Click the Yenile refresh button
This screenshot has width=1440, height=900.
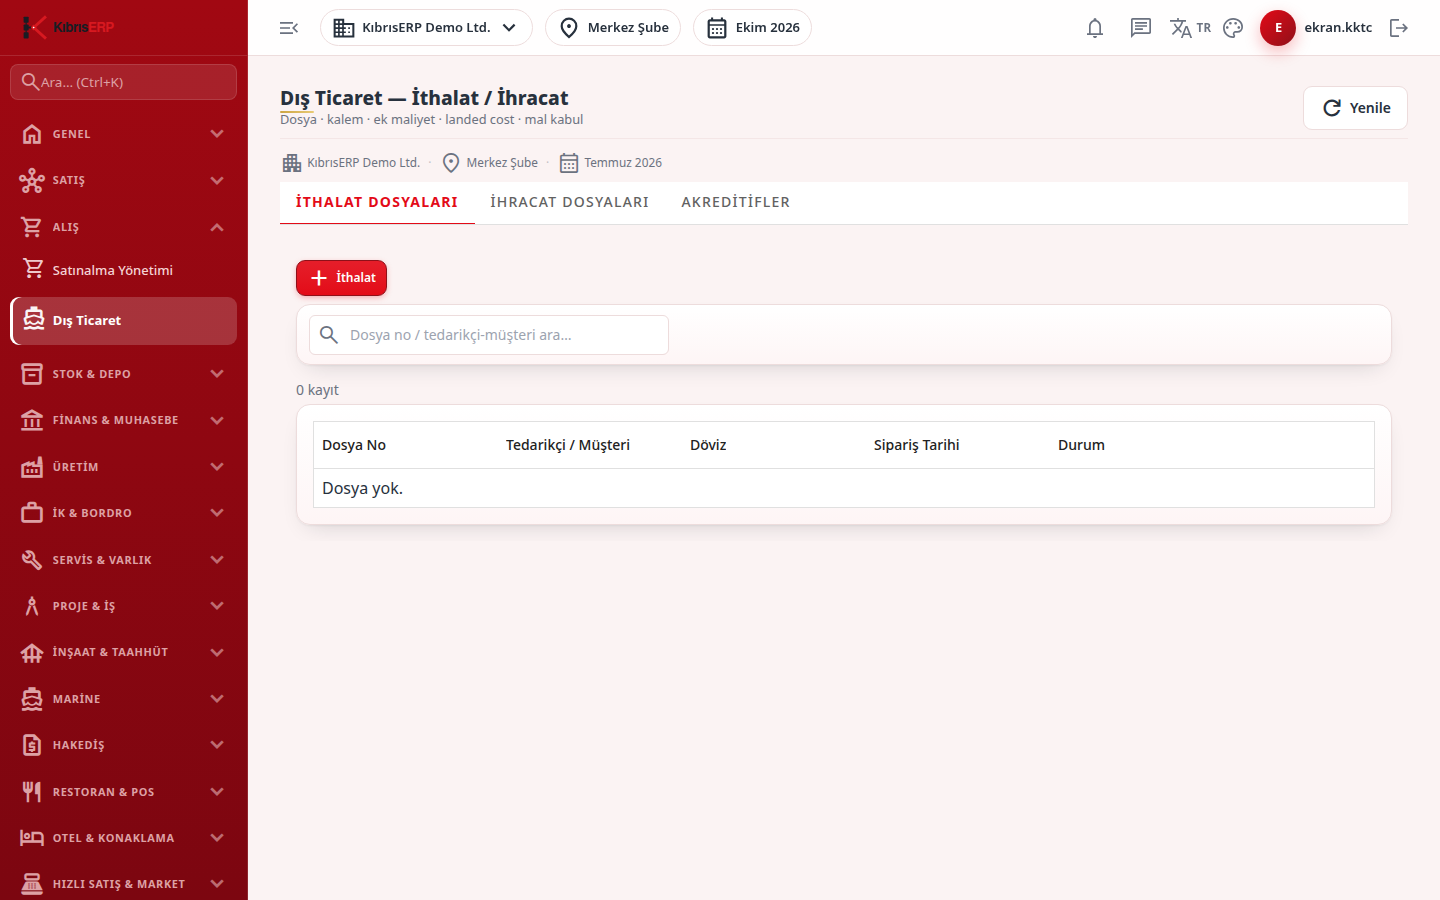point(1355,108)
